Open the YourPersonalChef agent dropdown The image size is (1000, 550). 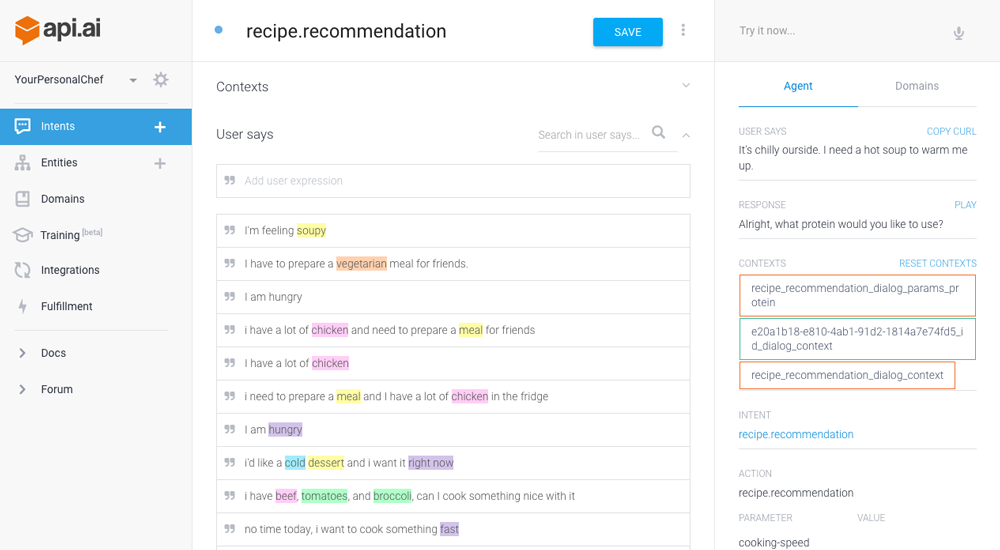(x=133, y=80)
